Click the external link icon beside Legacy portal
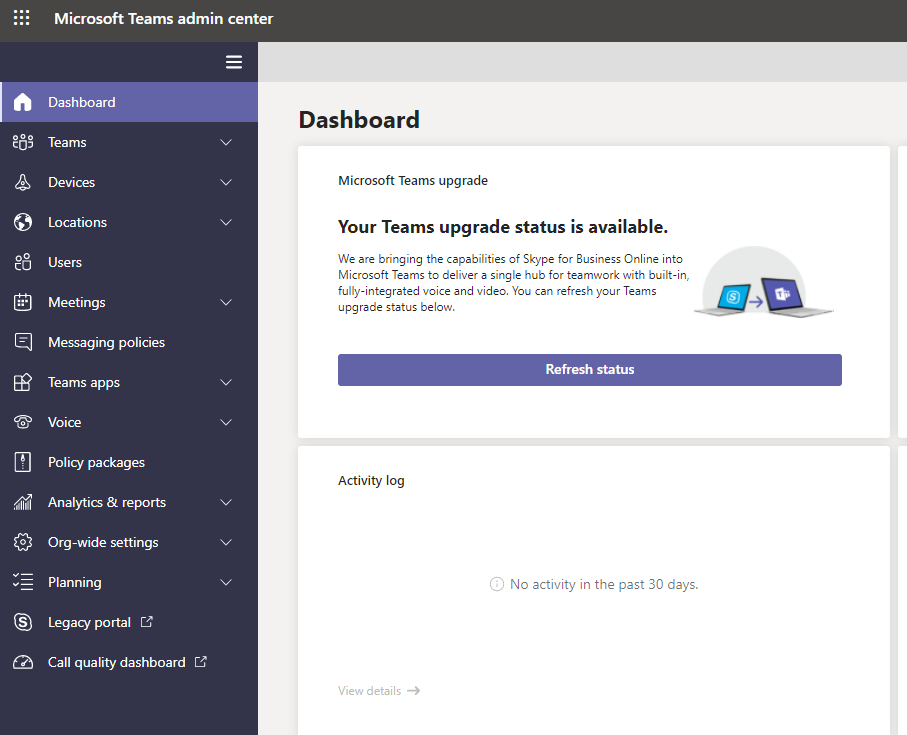This screenshot has width=907, height=735. pos(147,622)
